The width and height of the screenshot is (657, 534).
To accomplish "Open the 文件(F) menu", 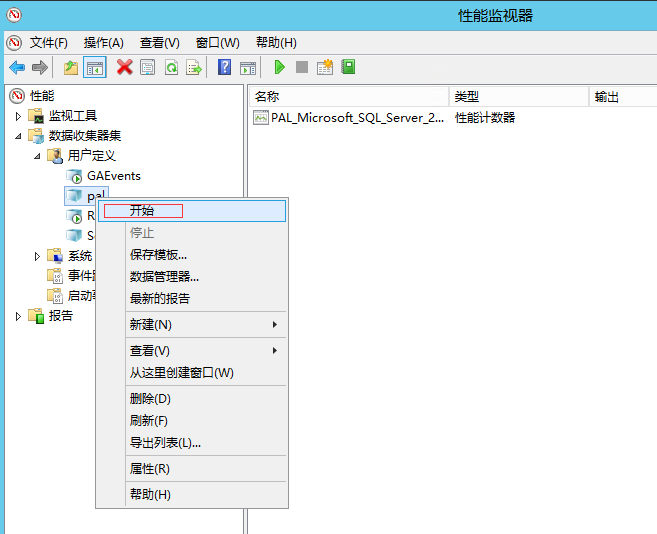I will point(49,42).
